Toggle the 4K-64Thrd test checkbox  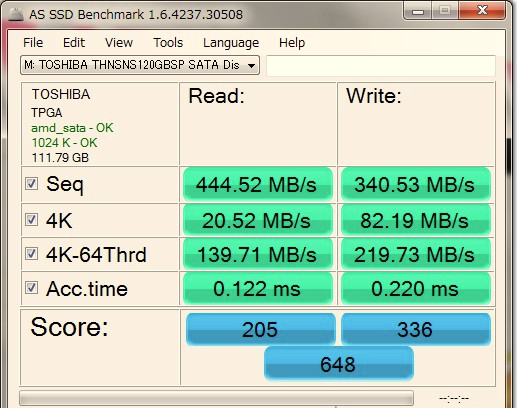32,254
